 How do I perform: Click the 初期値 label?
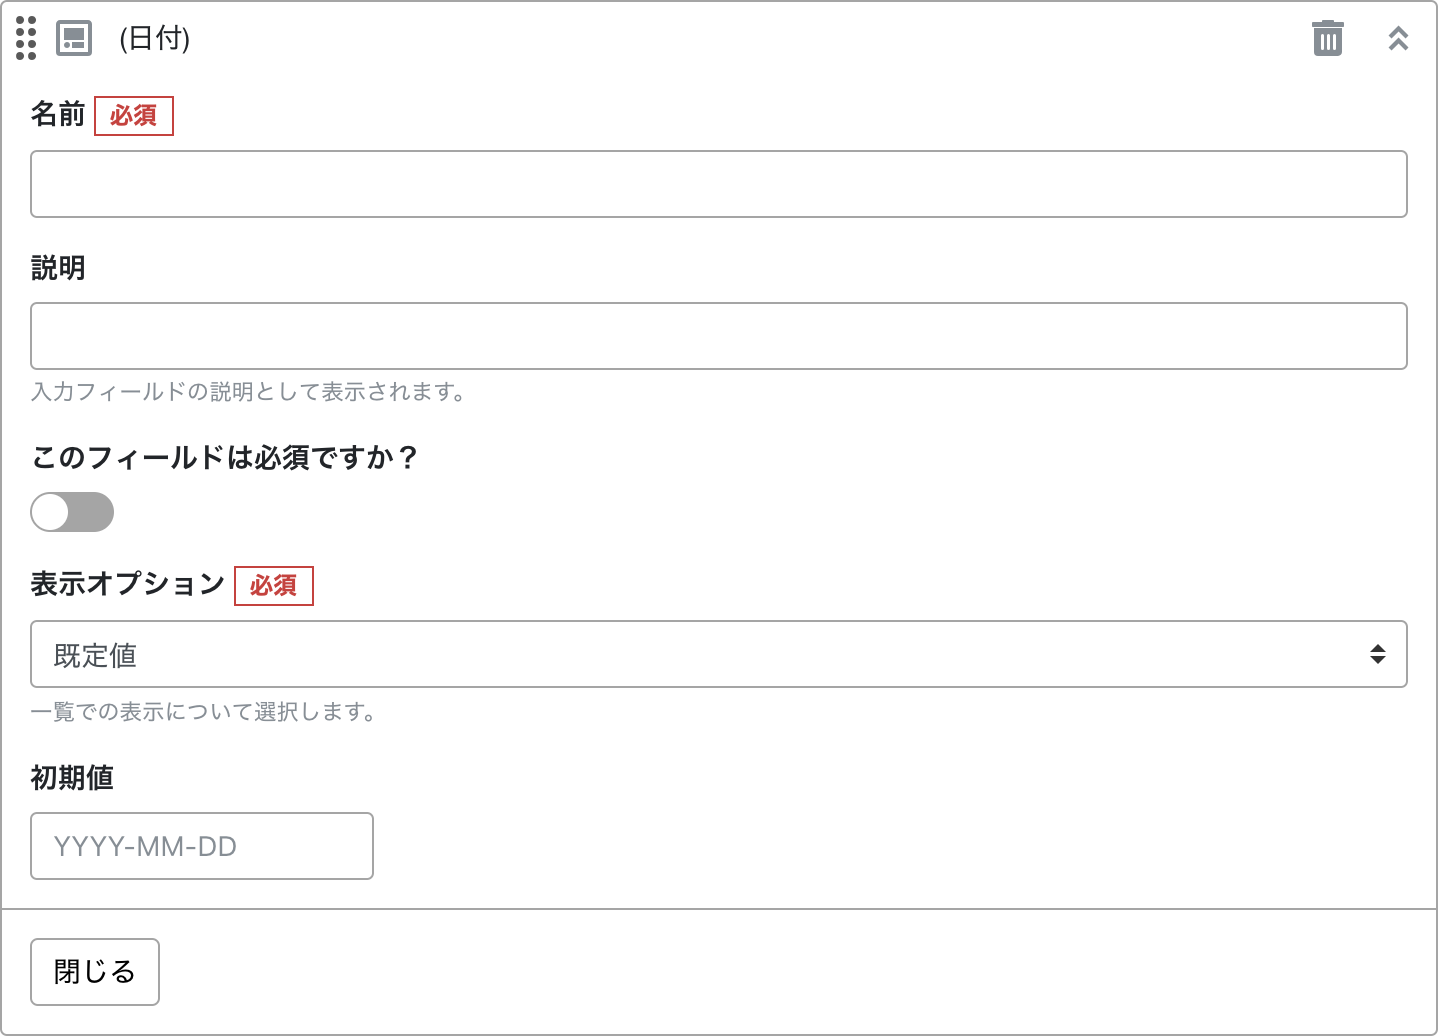[x=72, y=777]
